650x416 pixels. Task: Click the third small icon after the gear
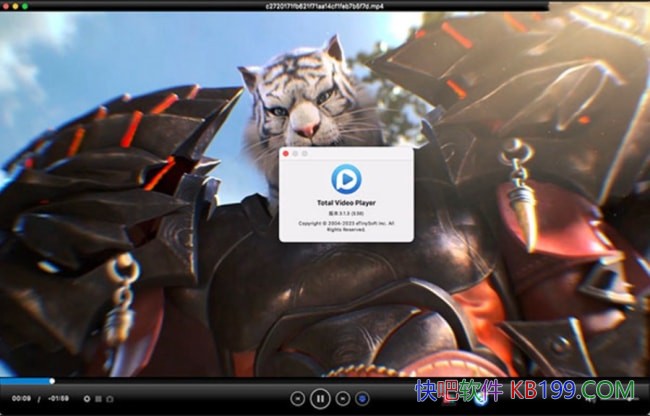[109, 399]
